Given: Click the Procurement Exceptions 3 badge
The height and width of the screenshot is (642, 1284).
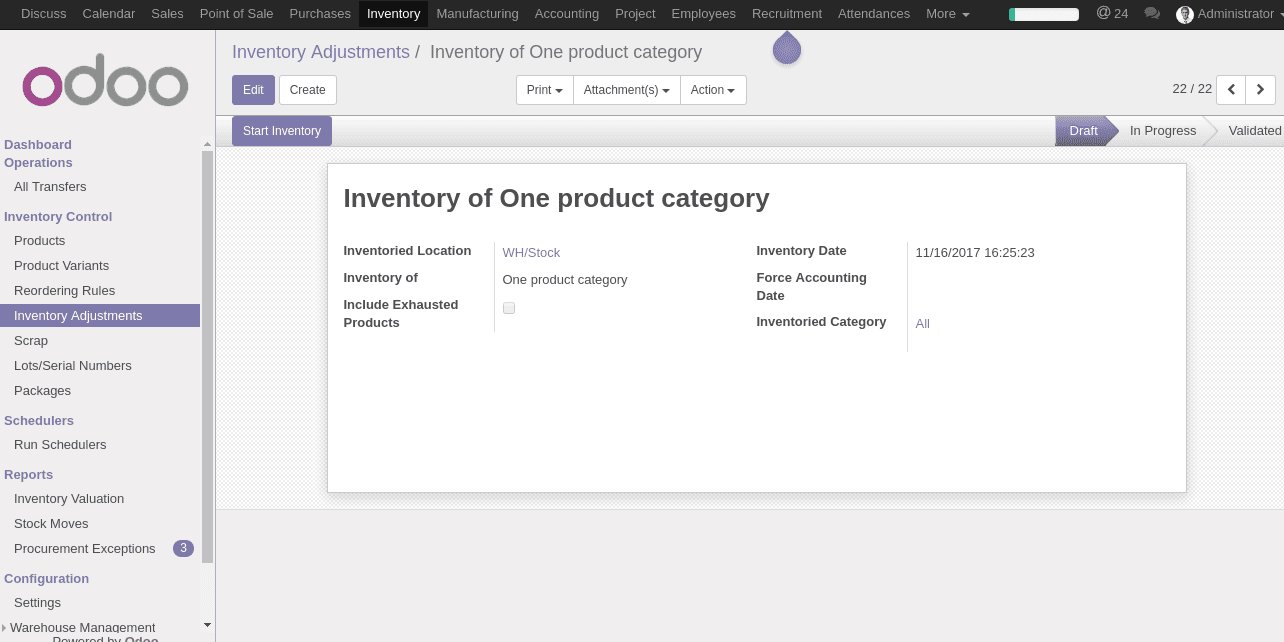Looking at the screenshot, I should click(x=183, y=548).
